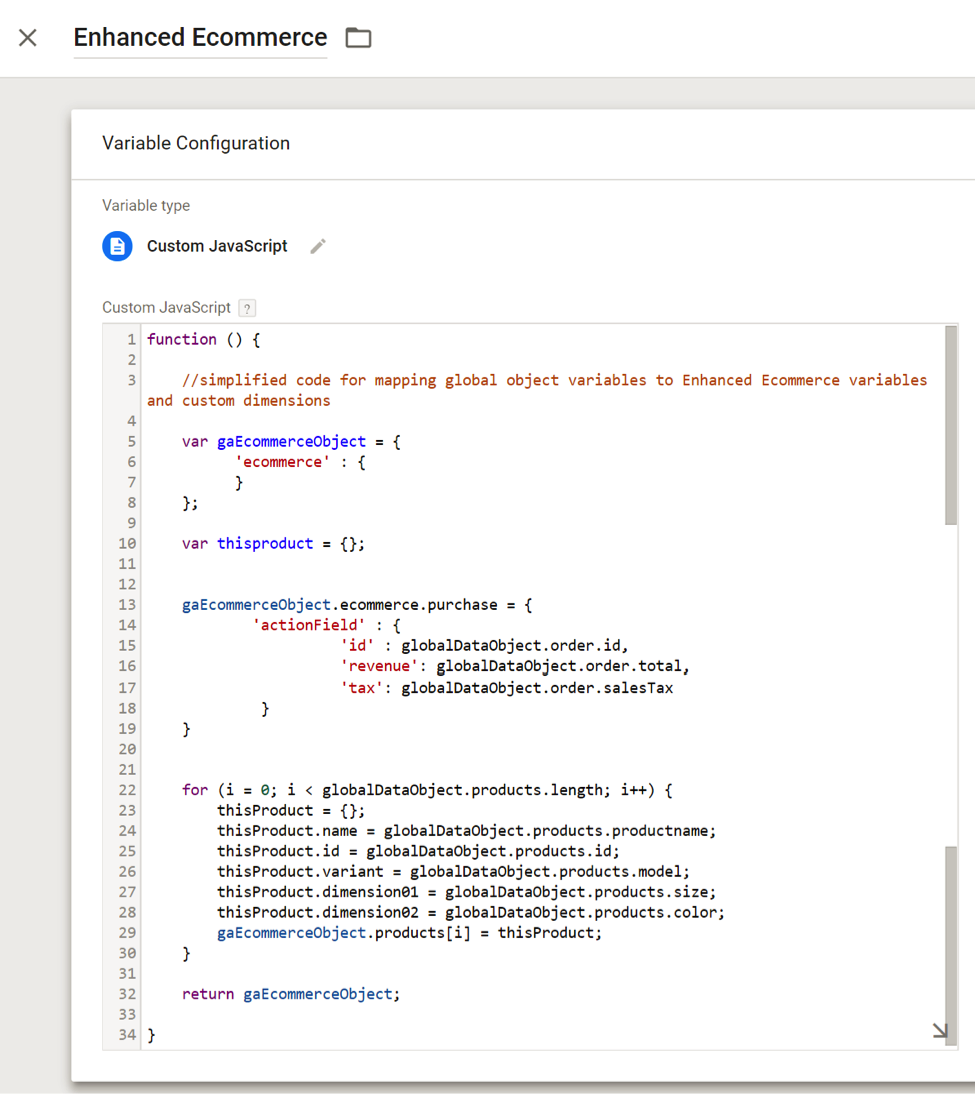
Task: Click 'return gaEcommerceObject;' line
Action: pos(291,994)
